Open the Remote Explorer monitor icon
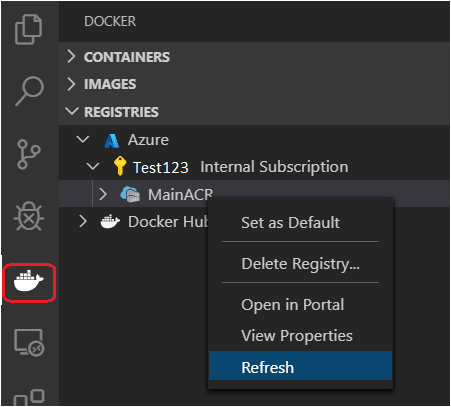Viewport: 451px width, 407px height. pyautogui.click(x=29, y=343)
